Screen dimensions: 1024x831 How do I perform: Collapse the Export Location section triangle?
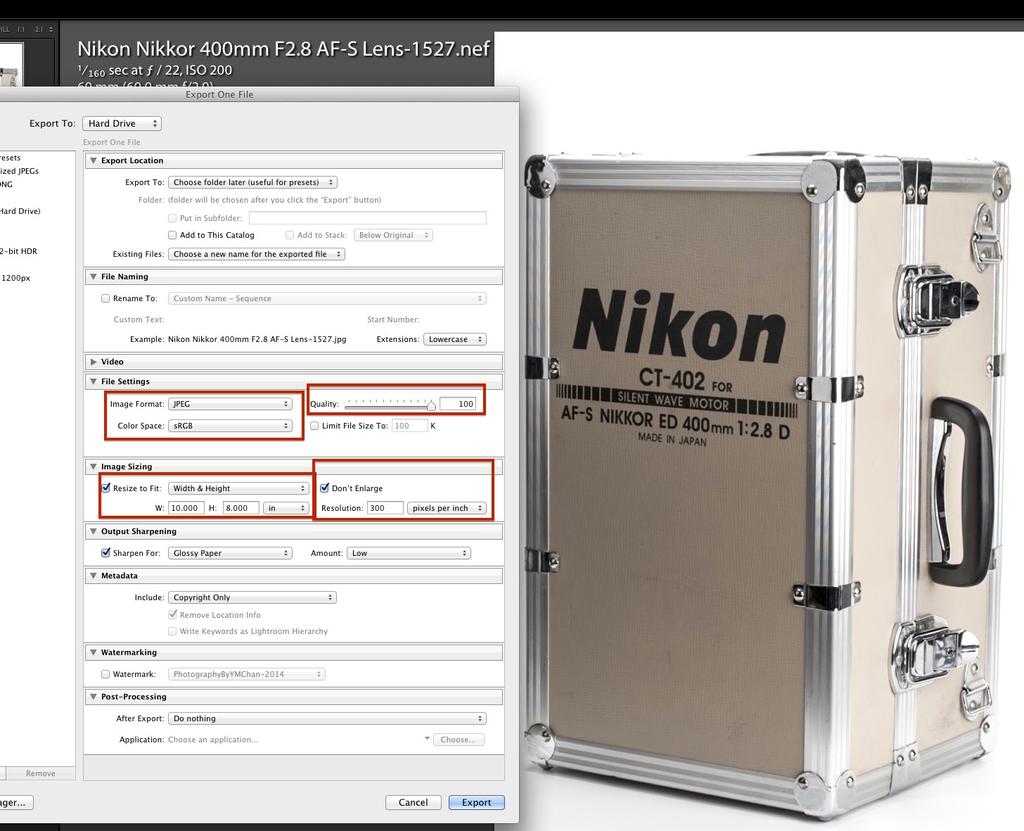coord(94,161)
